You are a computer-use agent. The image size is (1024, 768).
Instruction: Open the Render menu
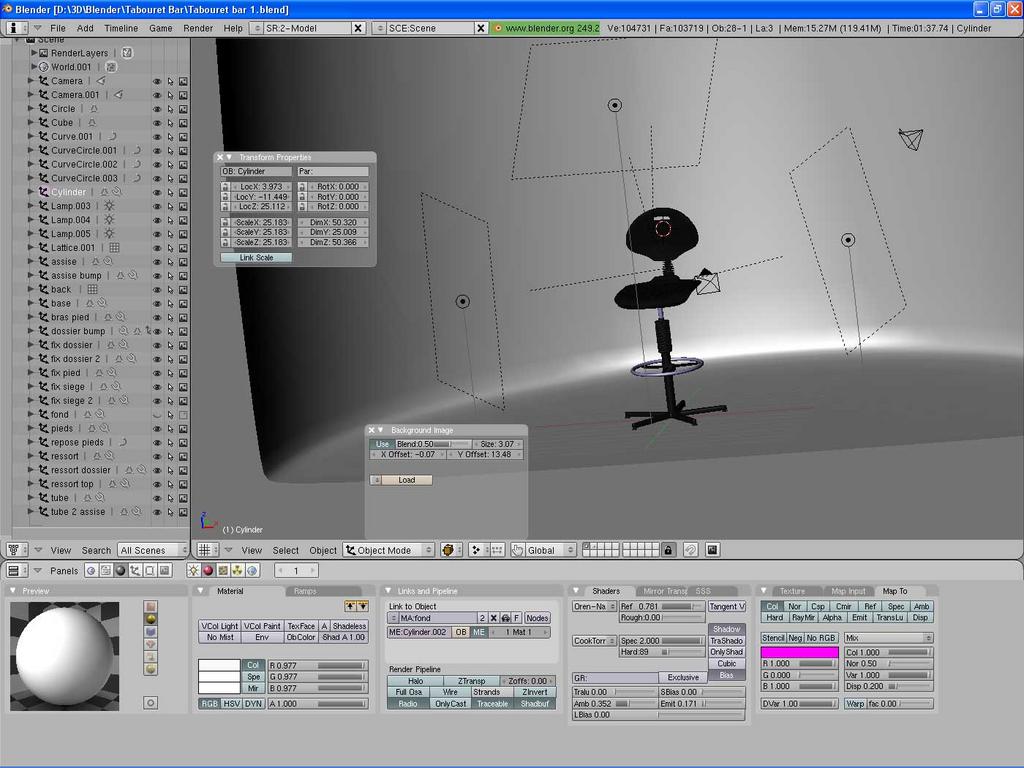[x=198, y=28]
